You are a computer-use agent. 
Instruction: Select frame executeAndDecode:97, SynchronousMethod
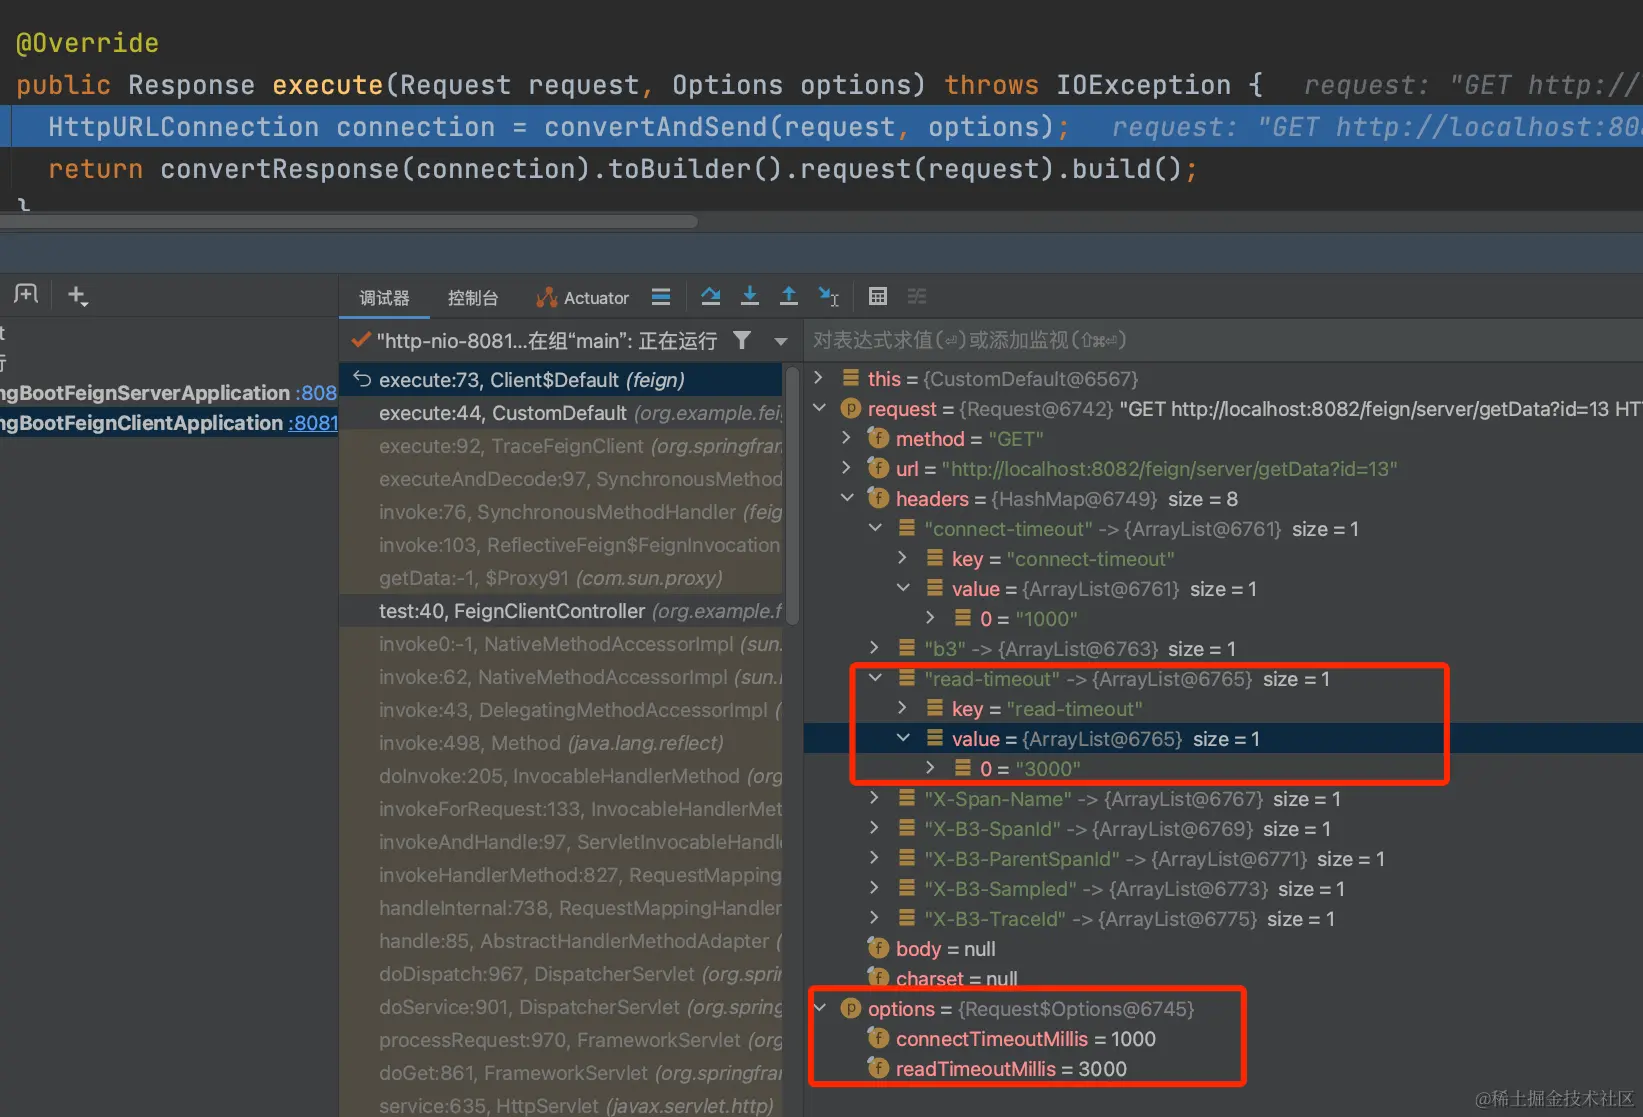click(x=562, y=479)
